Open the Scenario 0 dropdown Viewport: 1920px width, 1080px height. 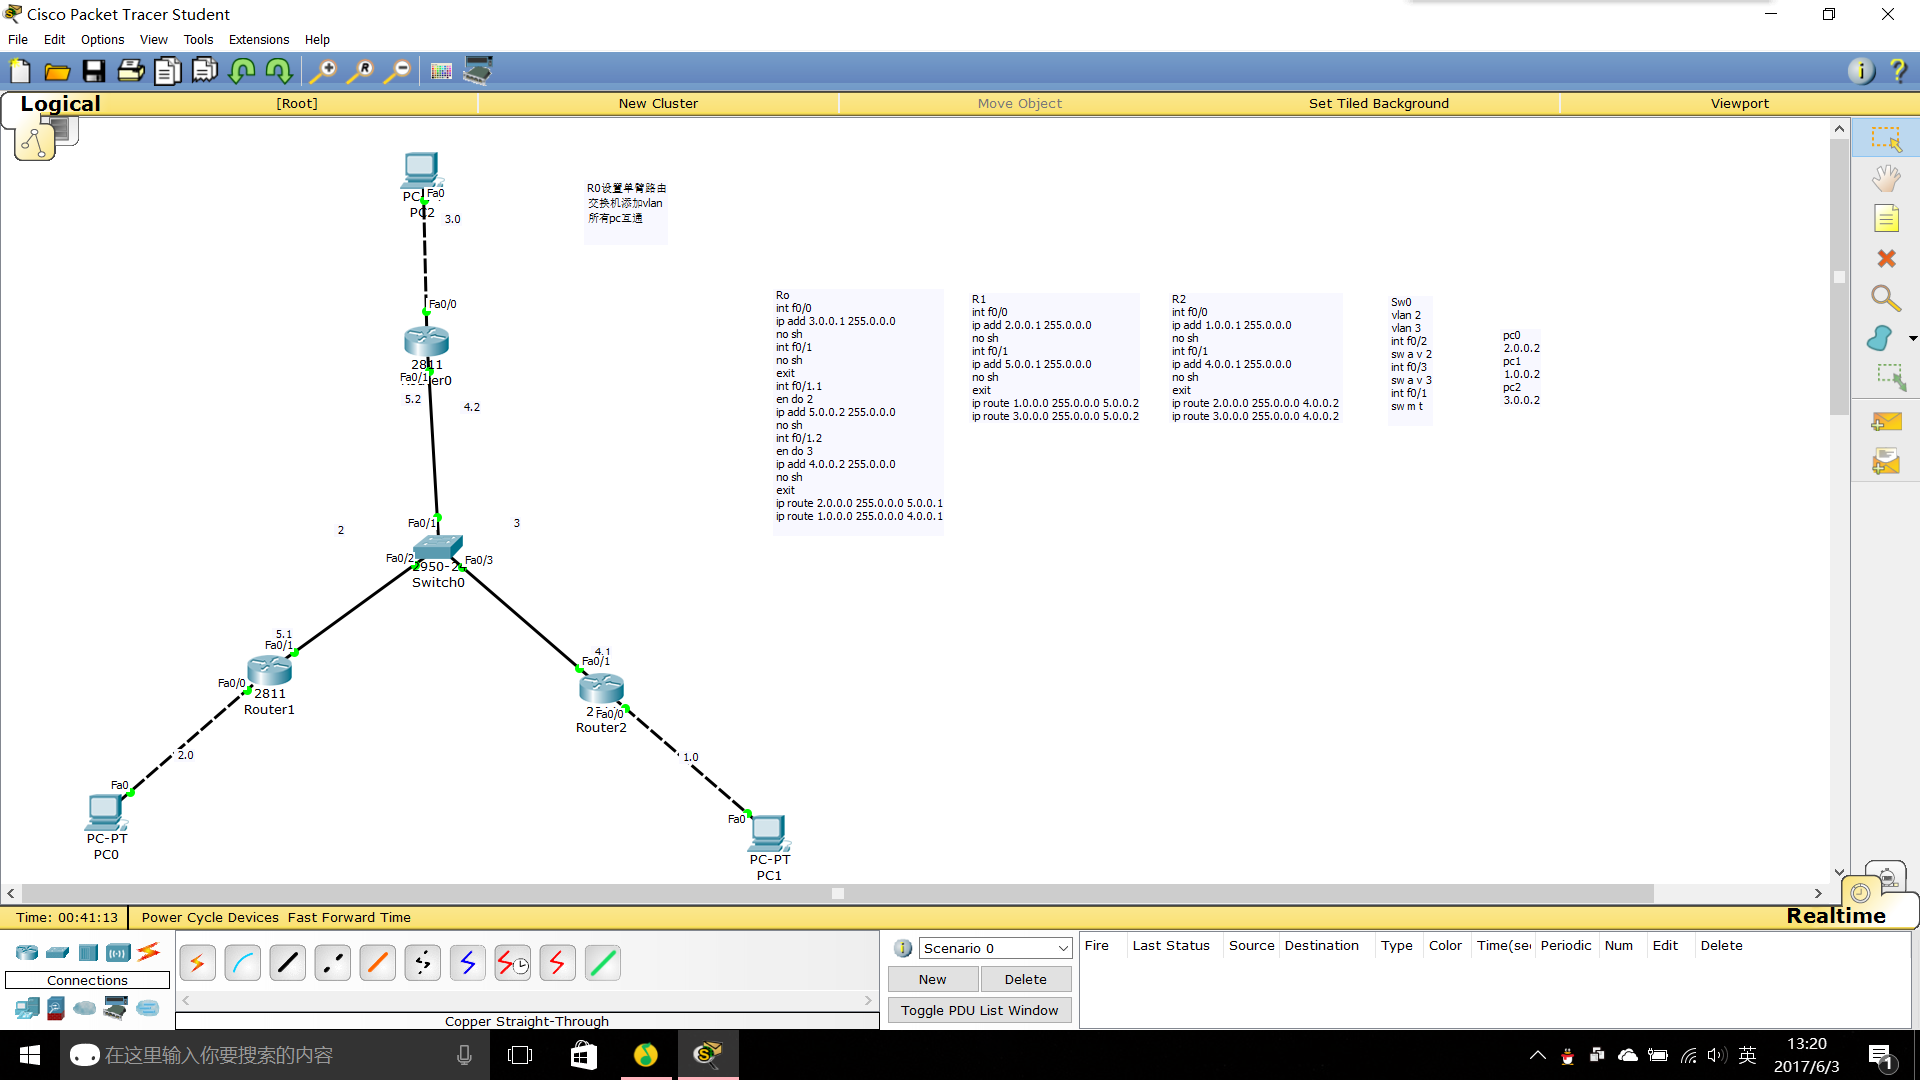pyautogui.click(x=995, y=948)
